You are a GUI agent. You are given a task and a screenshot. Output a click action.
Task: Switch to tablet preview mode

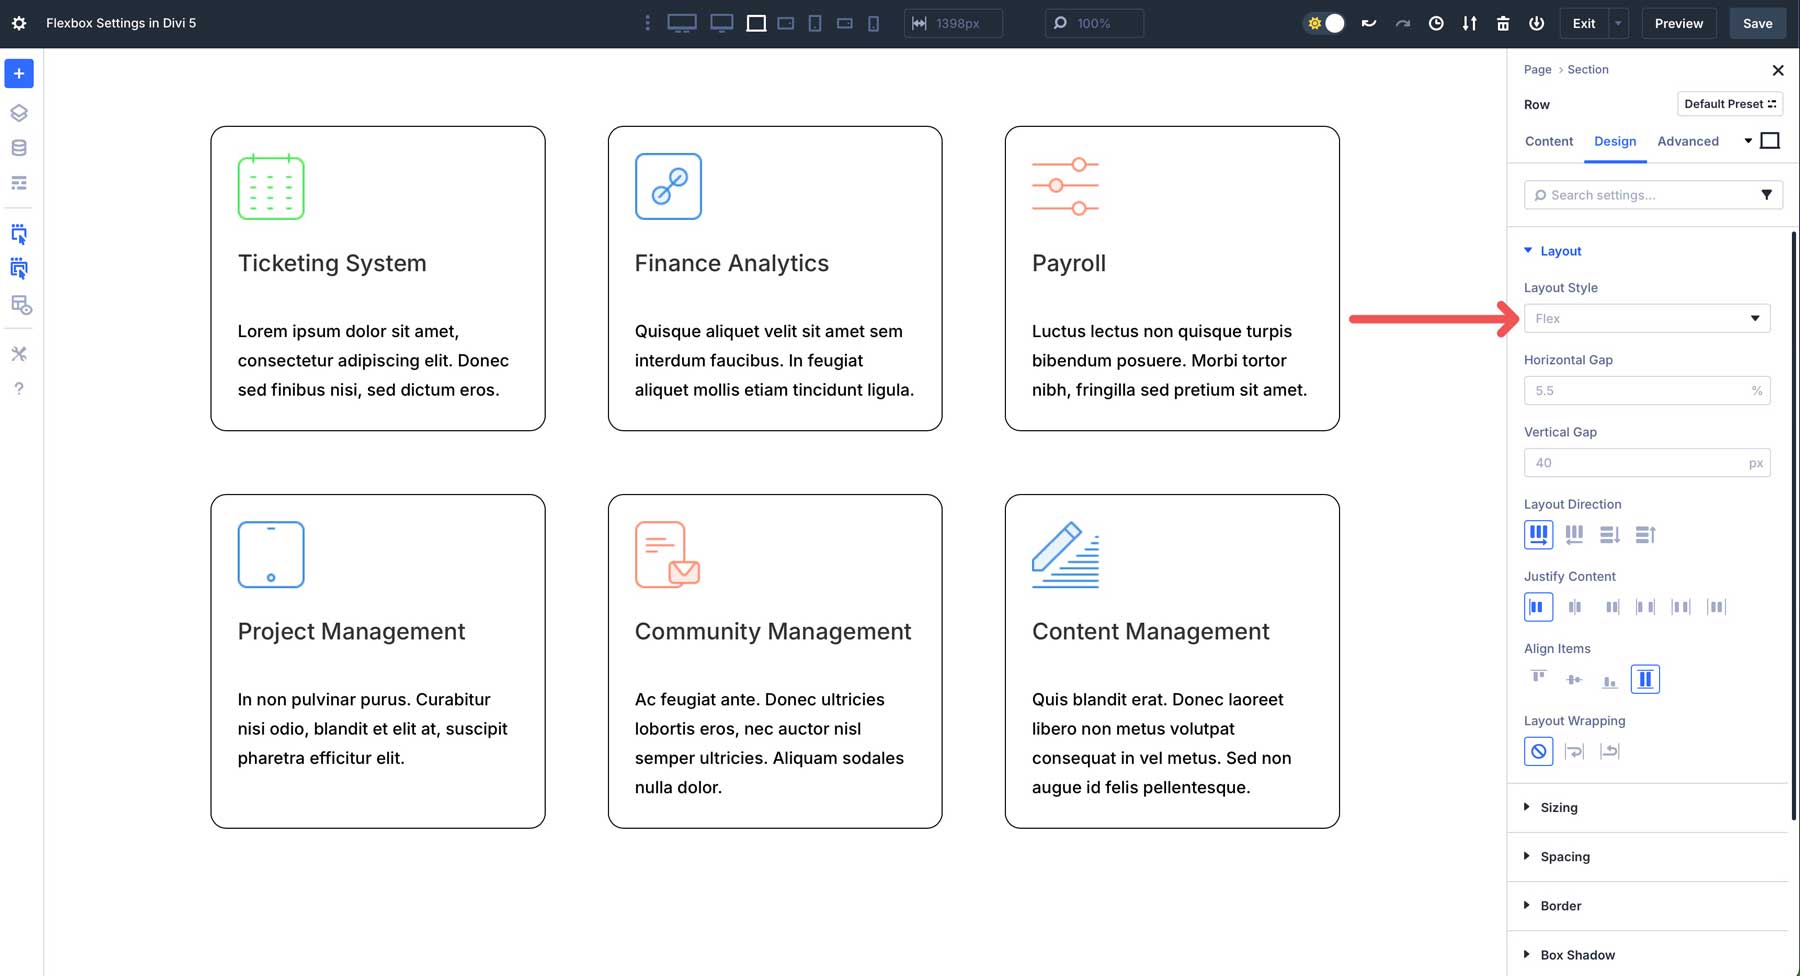pos(815,22)
